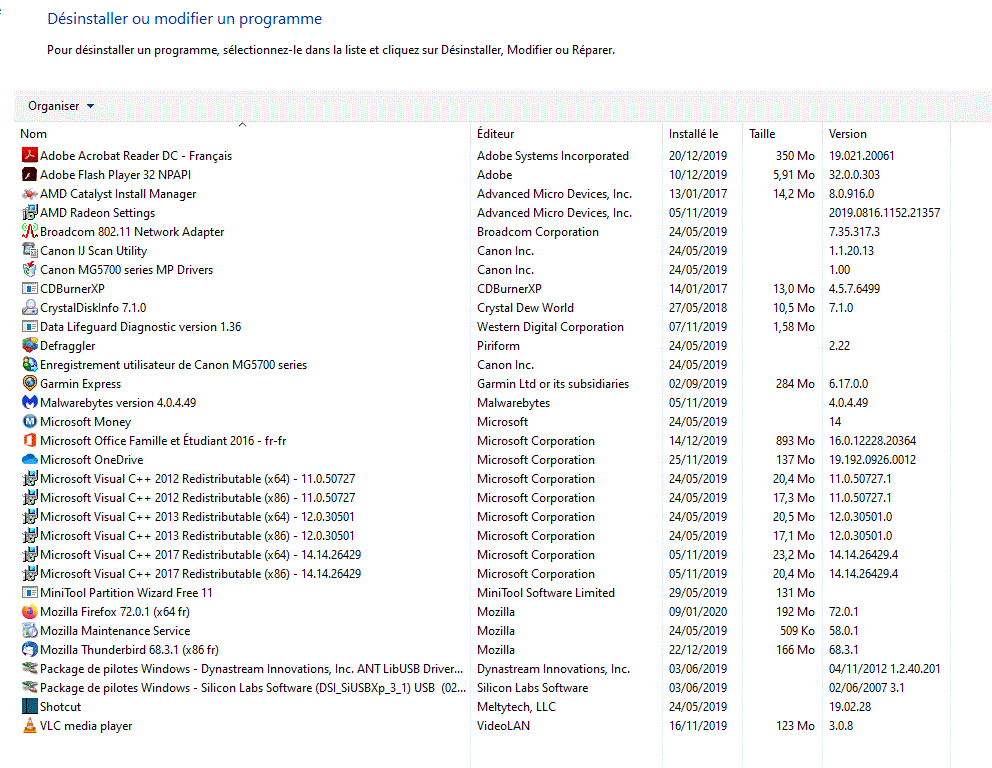Click the Malwarebytes icon
This screenshot has height=768, width=992.
click(x=30, y=402)
